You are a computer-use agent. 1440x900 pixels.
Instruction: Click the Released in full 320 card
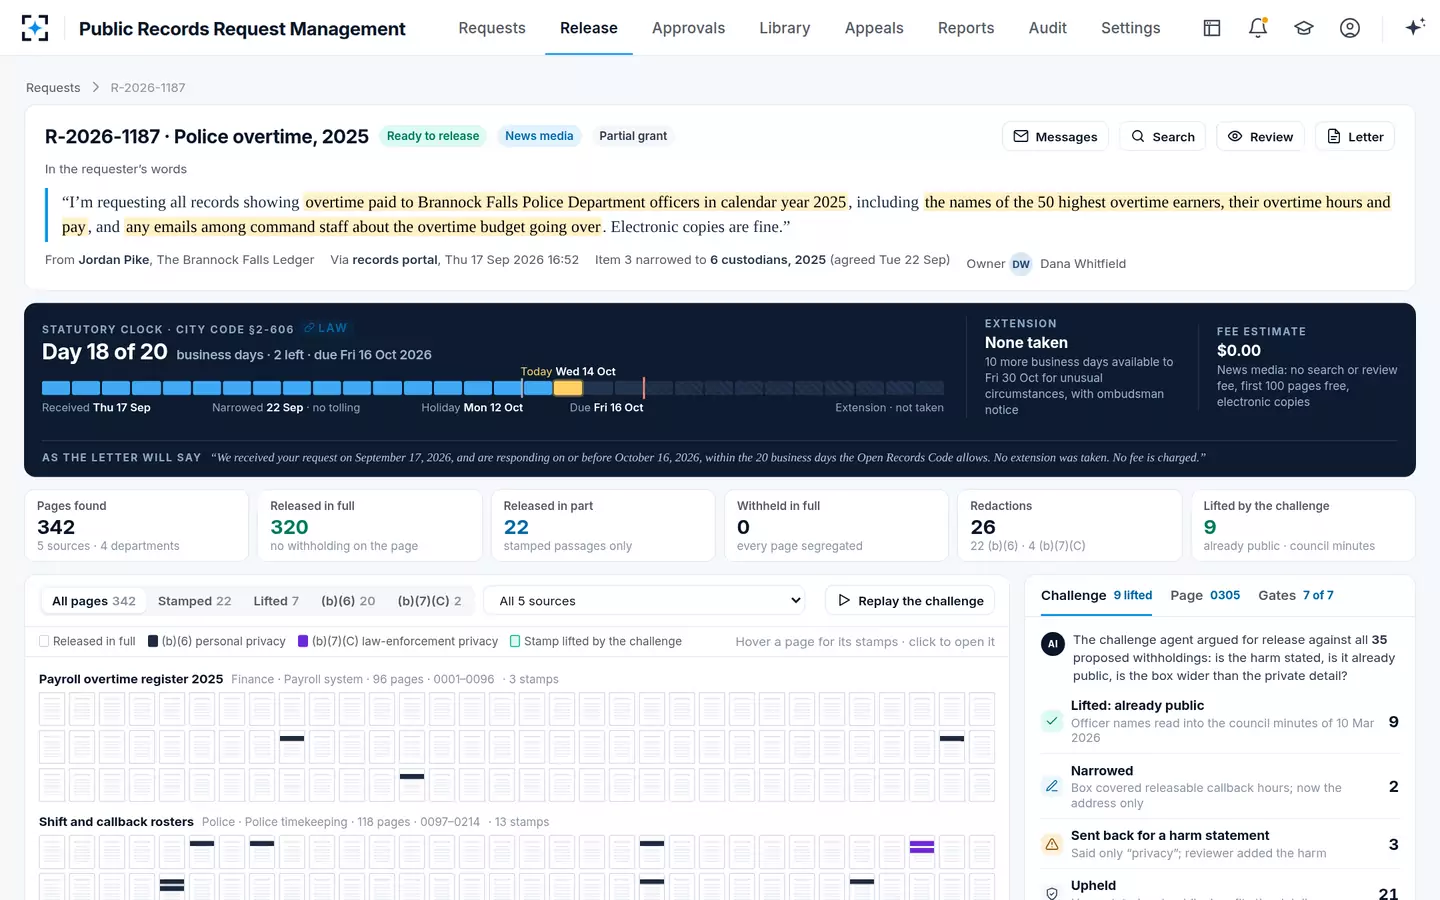370,525
